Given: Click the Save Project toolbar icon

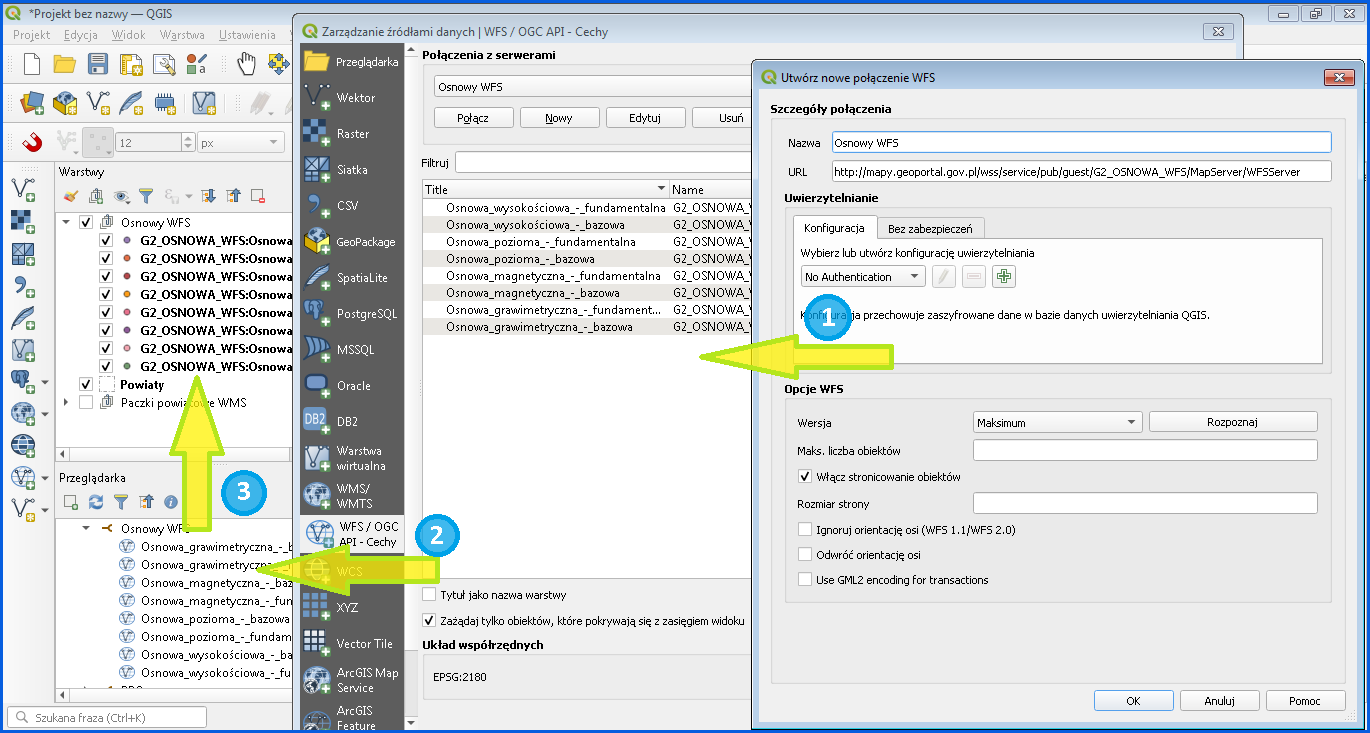Looking at the screenshot, I should point(98,65).
